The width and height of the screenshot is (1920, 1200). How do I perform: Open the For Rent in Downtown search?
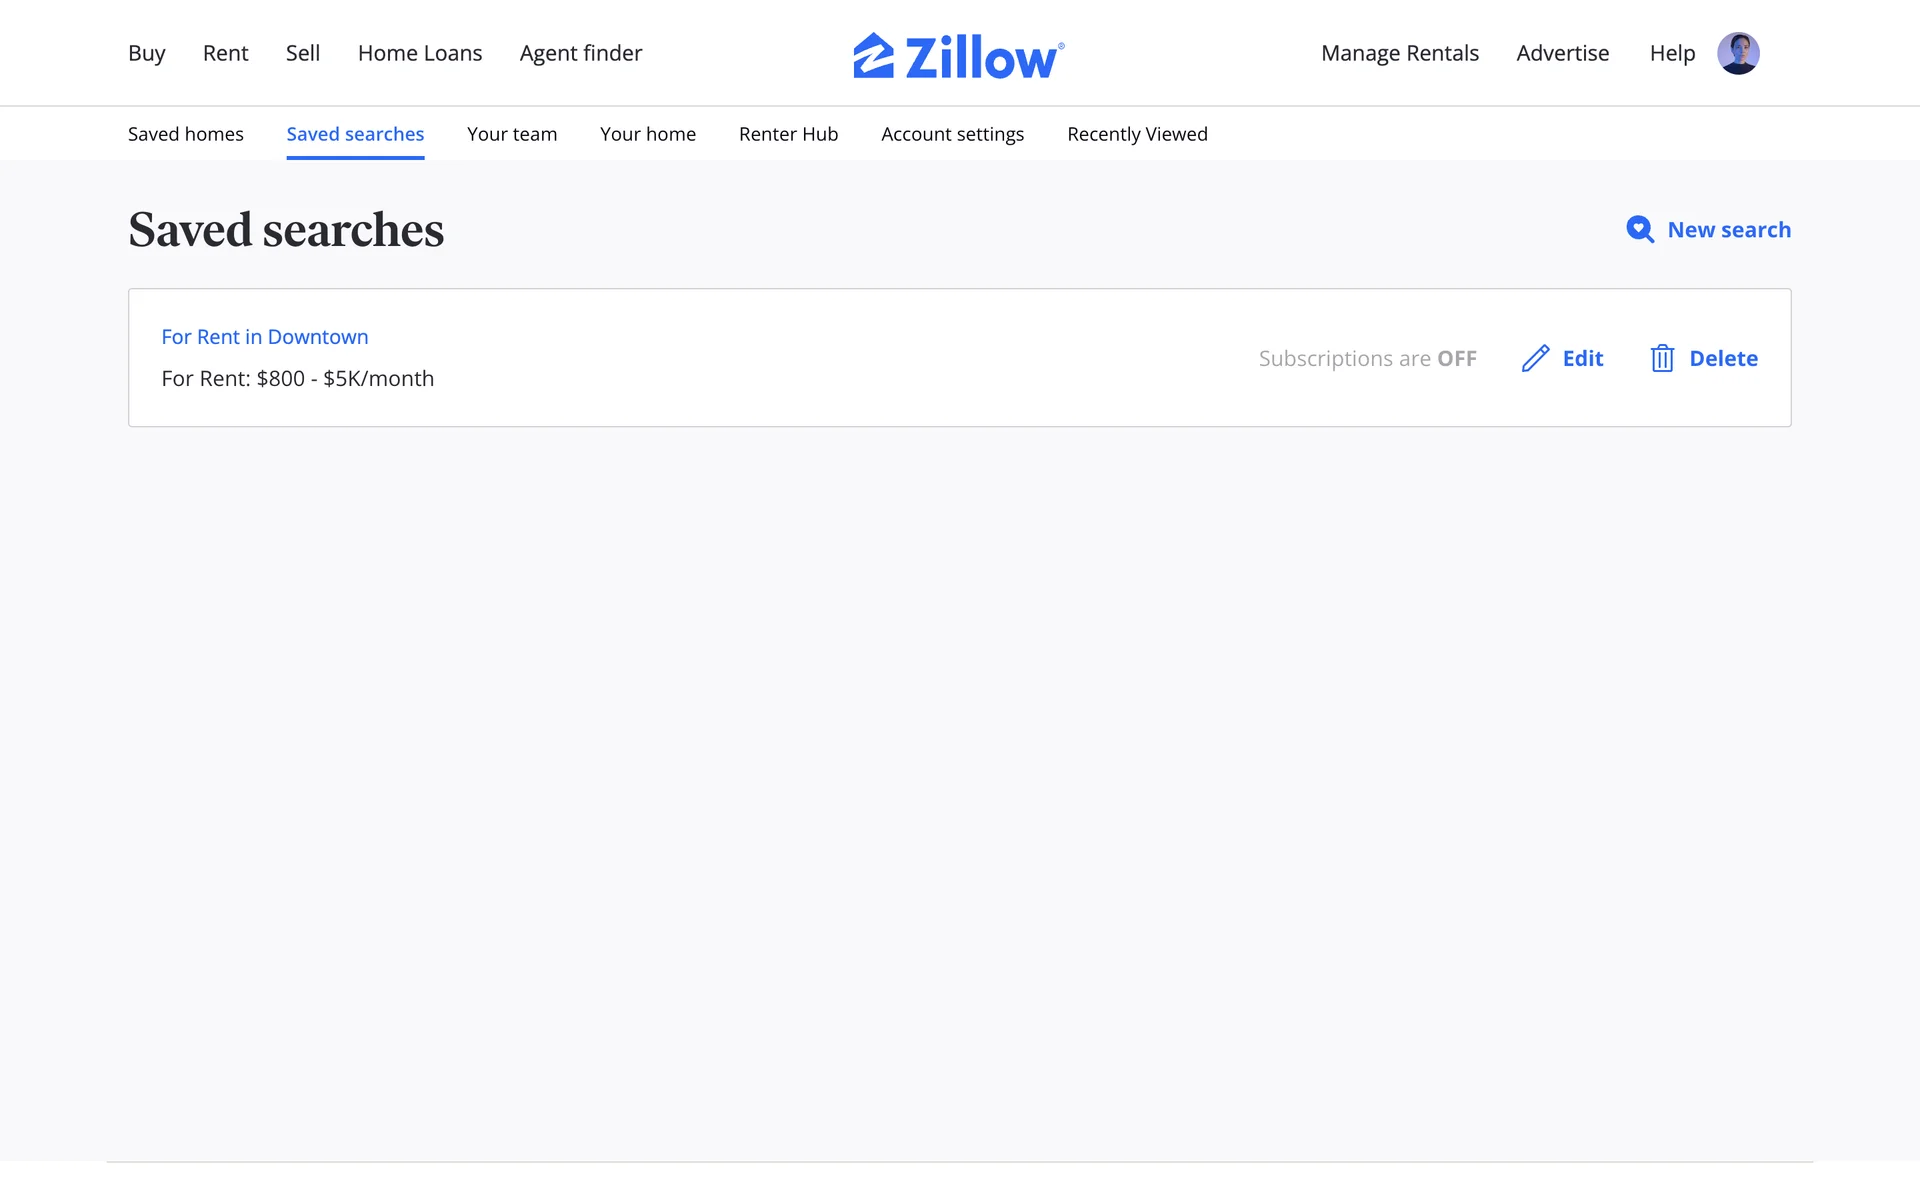coord(265,337)
